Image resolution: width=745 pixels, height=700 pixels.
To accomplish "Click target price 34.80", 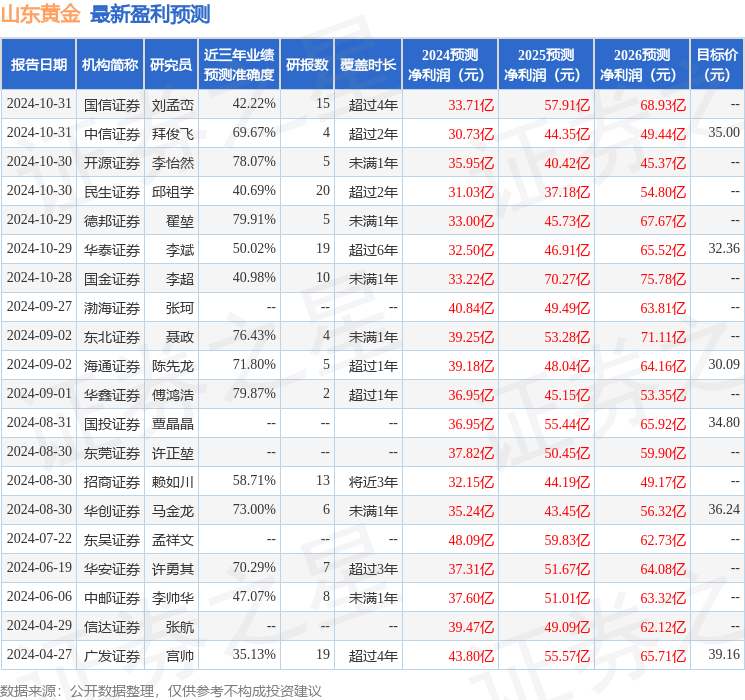I will [x=724, y=422].
